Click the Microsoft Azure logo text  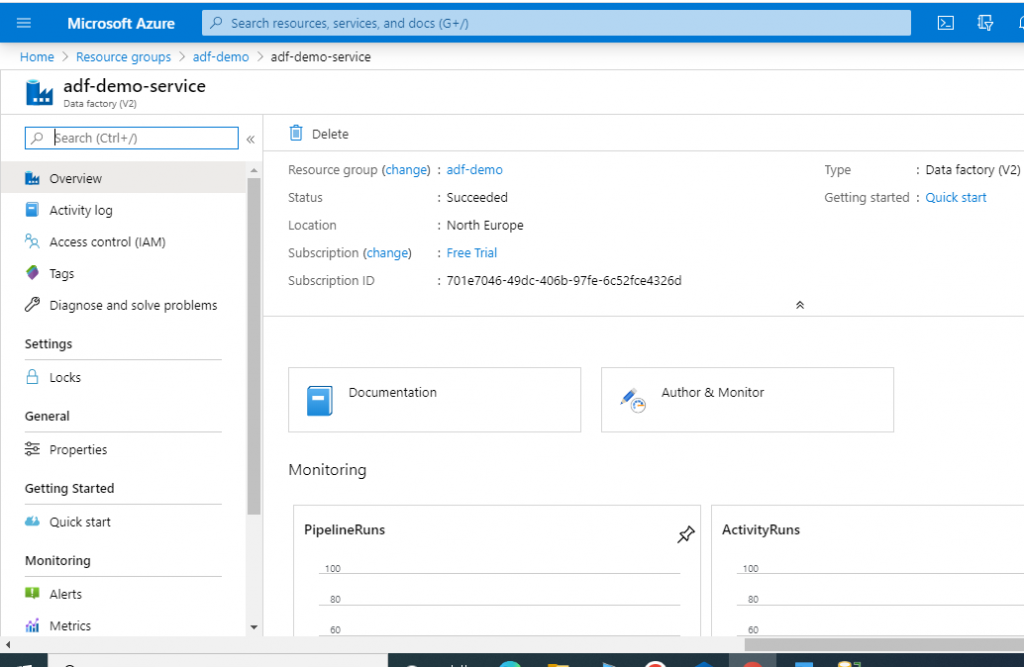(x=121, y=24)
